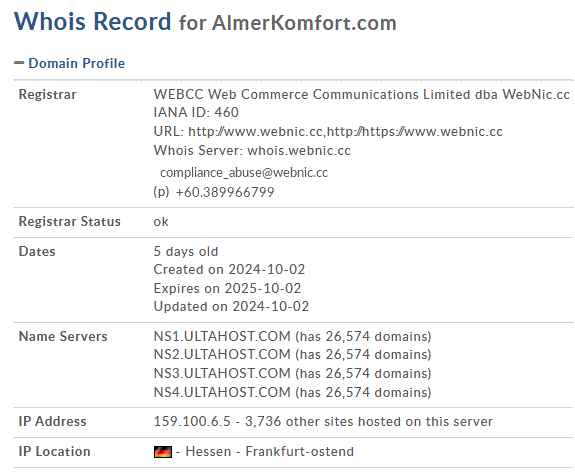Open the AlmerKomfort.com title text

tap(304, 23)
